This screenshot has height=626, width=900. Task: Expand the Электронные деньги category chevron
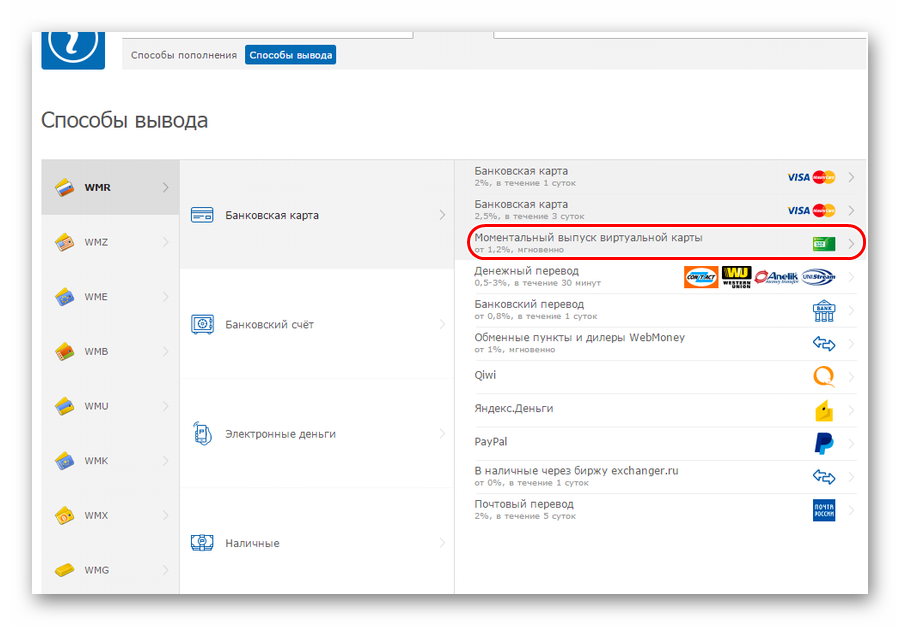(x=442, y=434)
